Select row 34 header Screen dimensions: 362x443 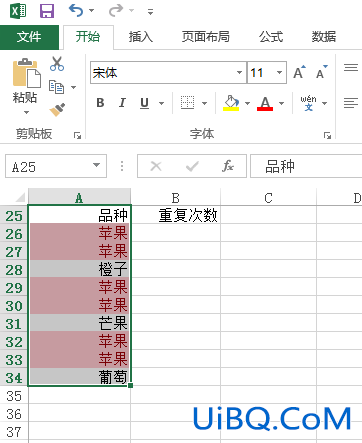tap(14, 378)
